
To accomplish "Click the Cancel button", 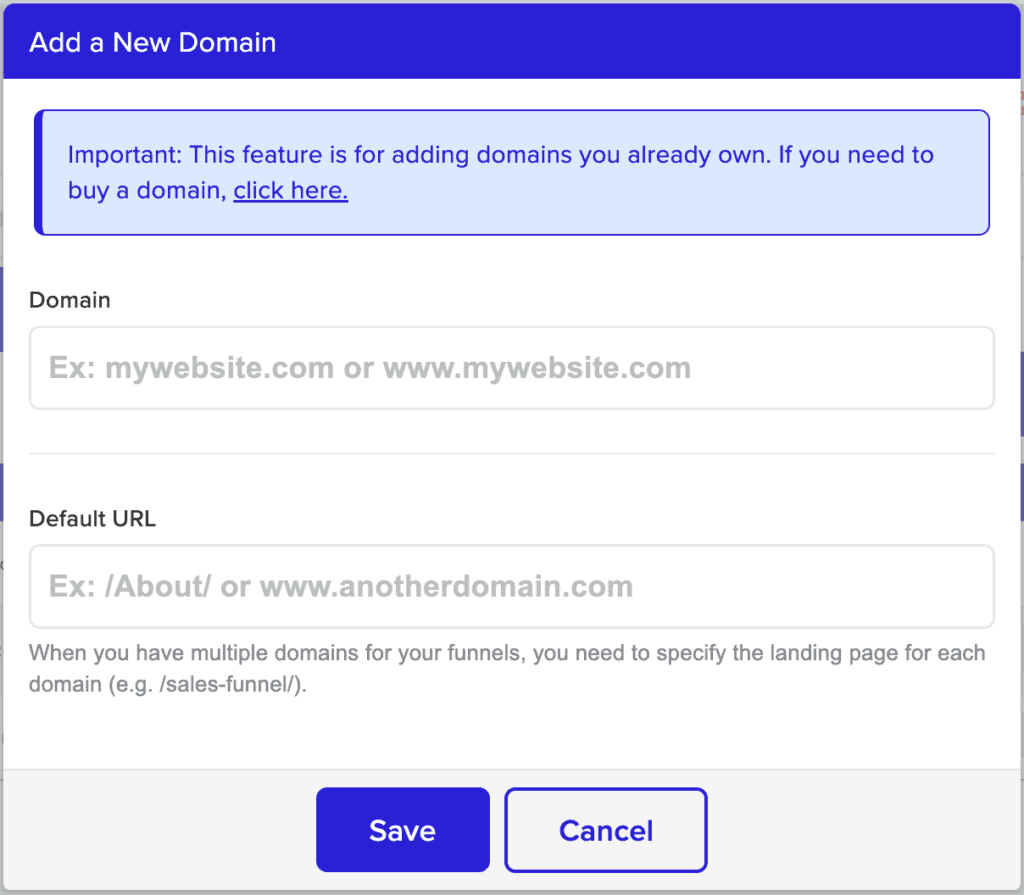I will pos(605,830).
